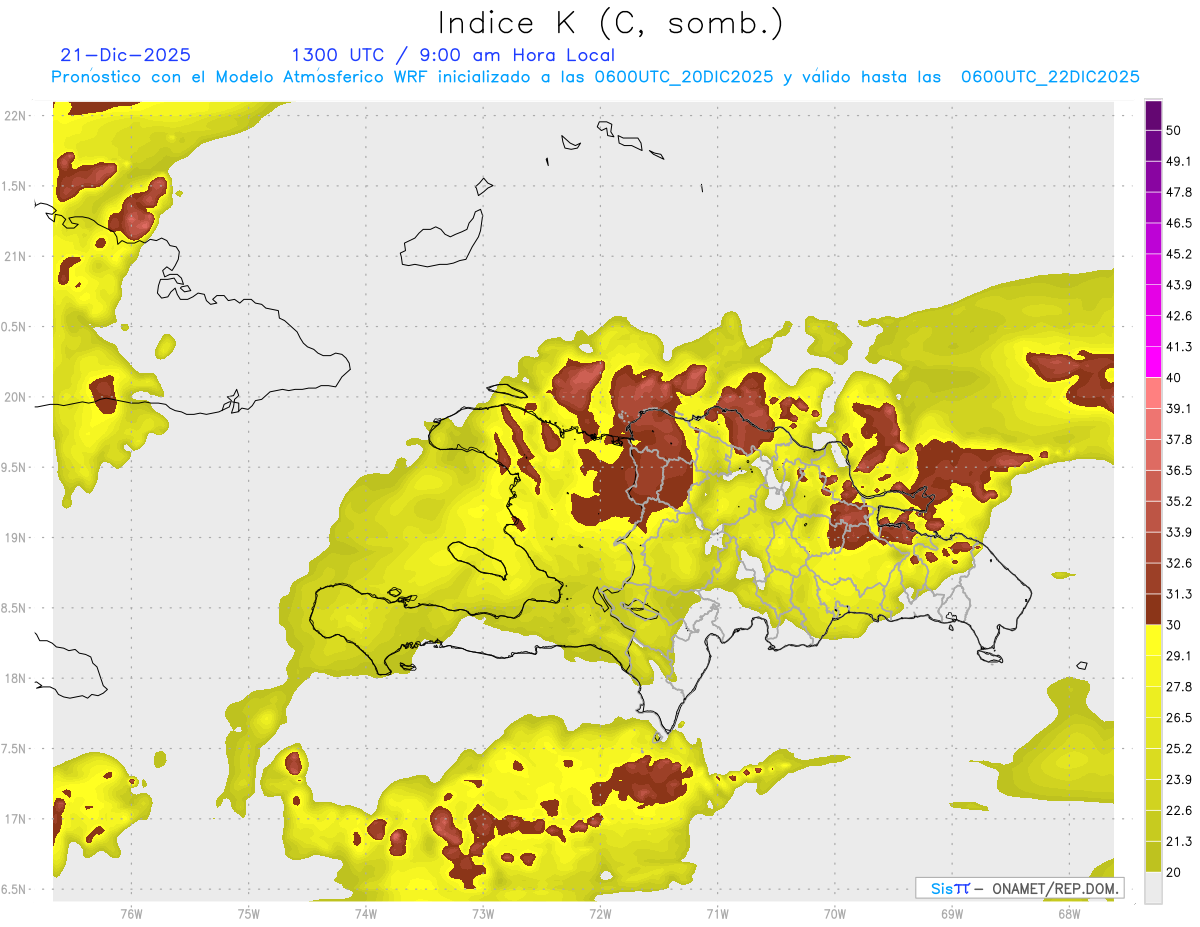Click the "42.6" value on the color scale
The image size is (1200, 927).
[1179, 316]
